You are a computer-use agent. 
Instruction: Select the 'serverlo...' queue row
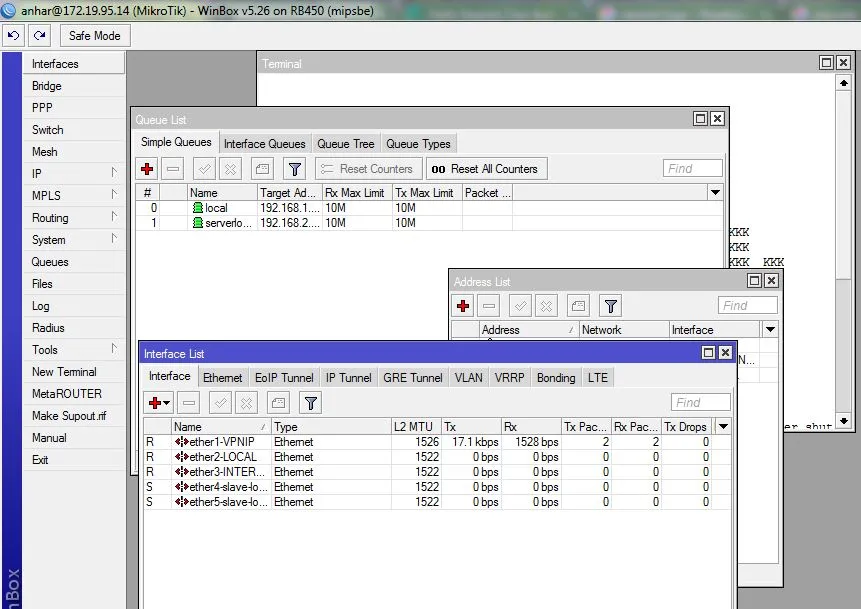point(429,223)
